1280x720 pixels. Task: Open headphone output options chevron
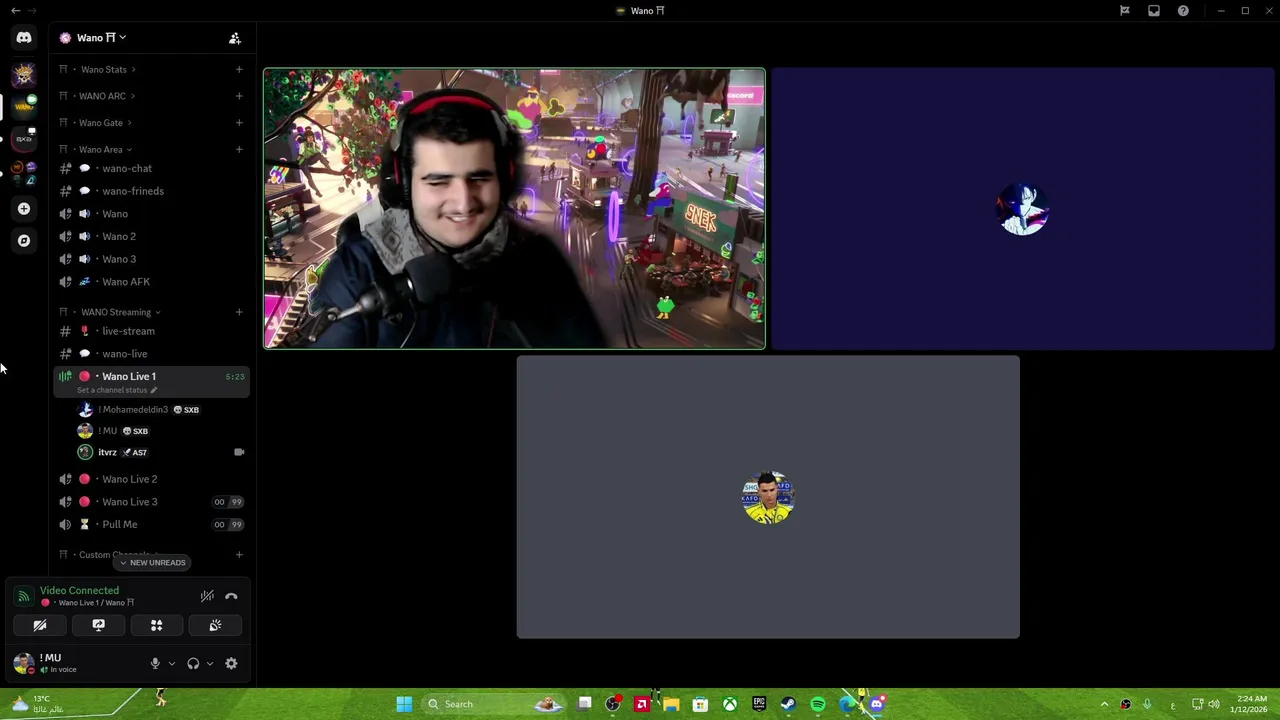tap(209, 664)
